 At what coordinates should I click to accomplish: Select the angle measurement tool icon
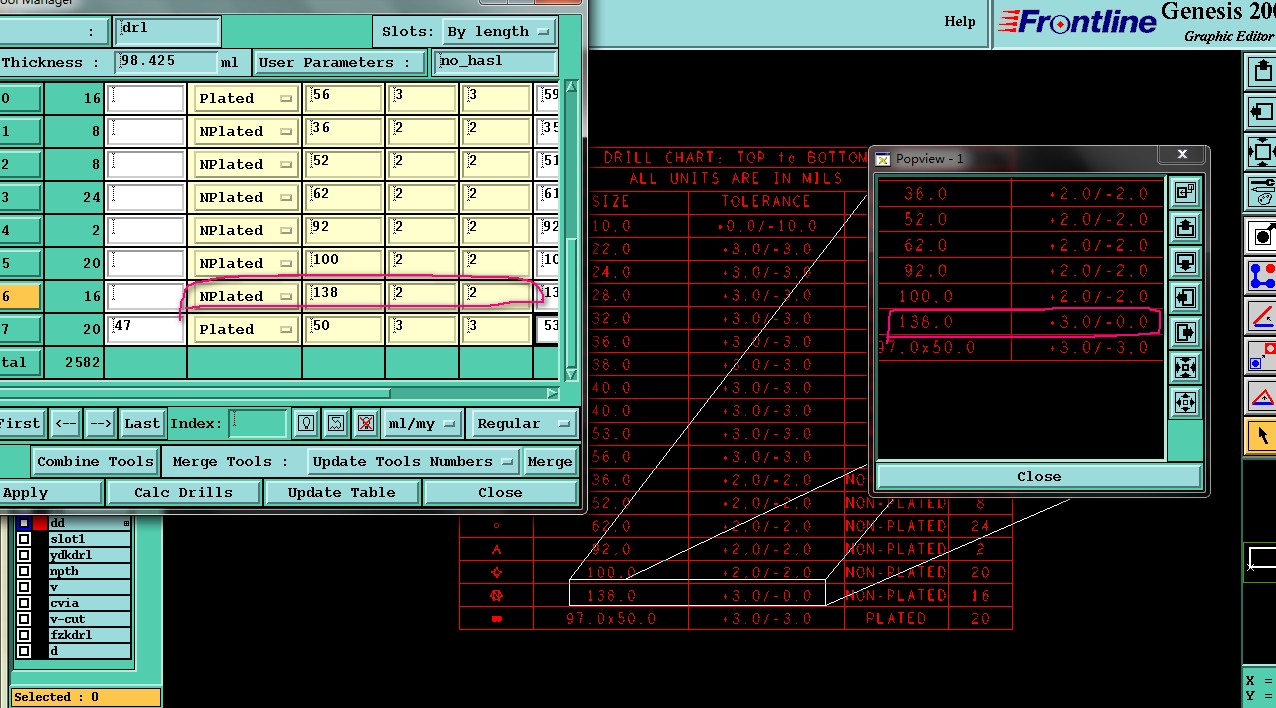(x=1261, y=315)
